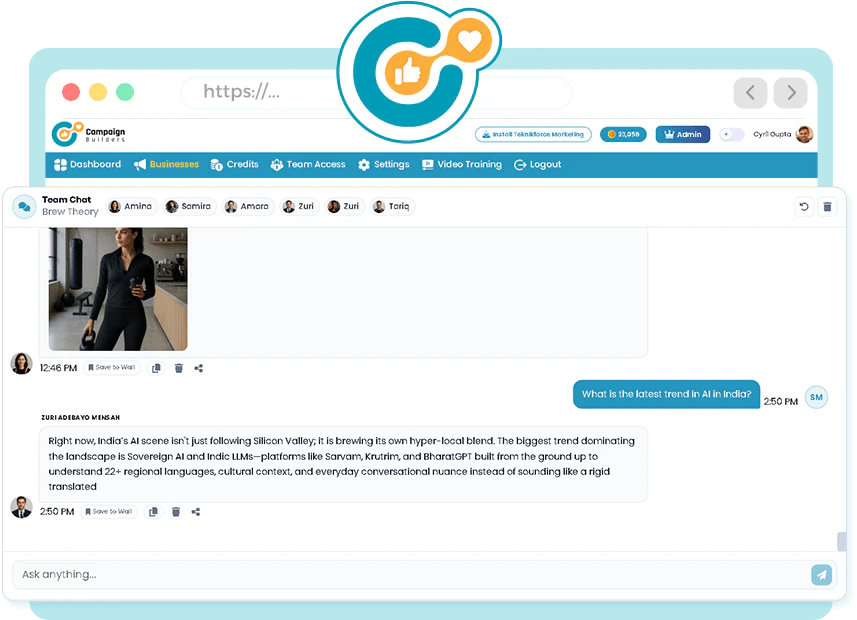Click Zuri's avatar beside 2:50 PM reply
This screenshot has height=620, width=857.
21,507
